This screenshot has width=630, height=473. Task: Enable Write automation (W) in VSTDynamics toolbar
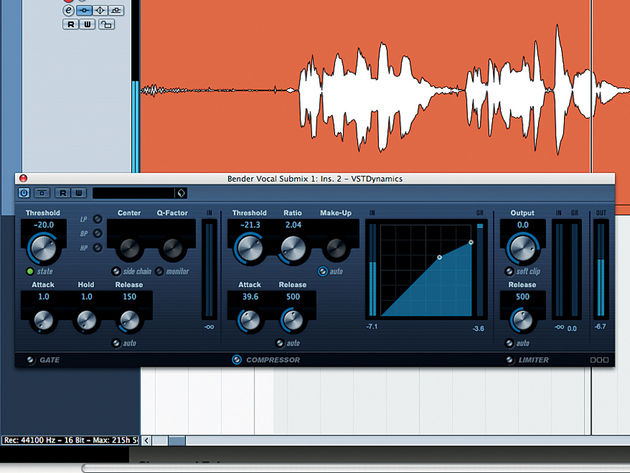79,193
